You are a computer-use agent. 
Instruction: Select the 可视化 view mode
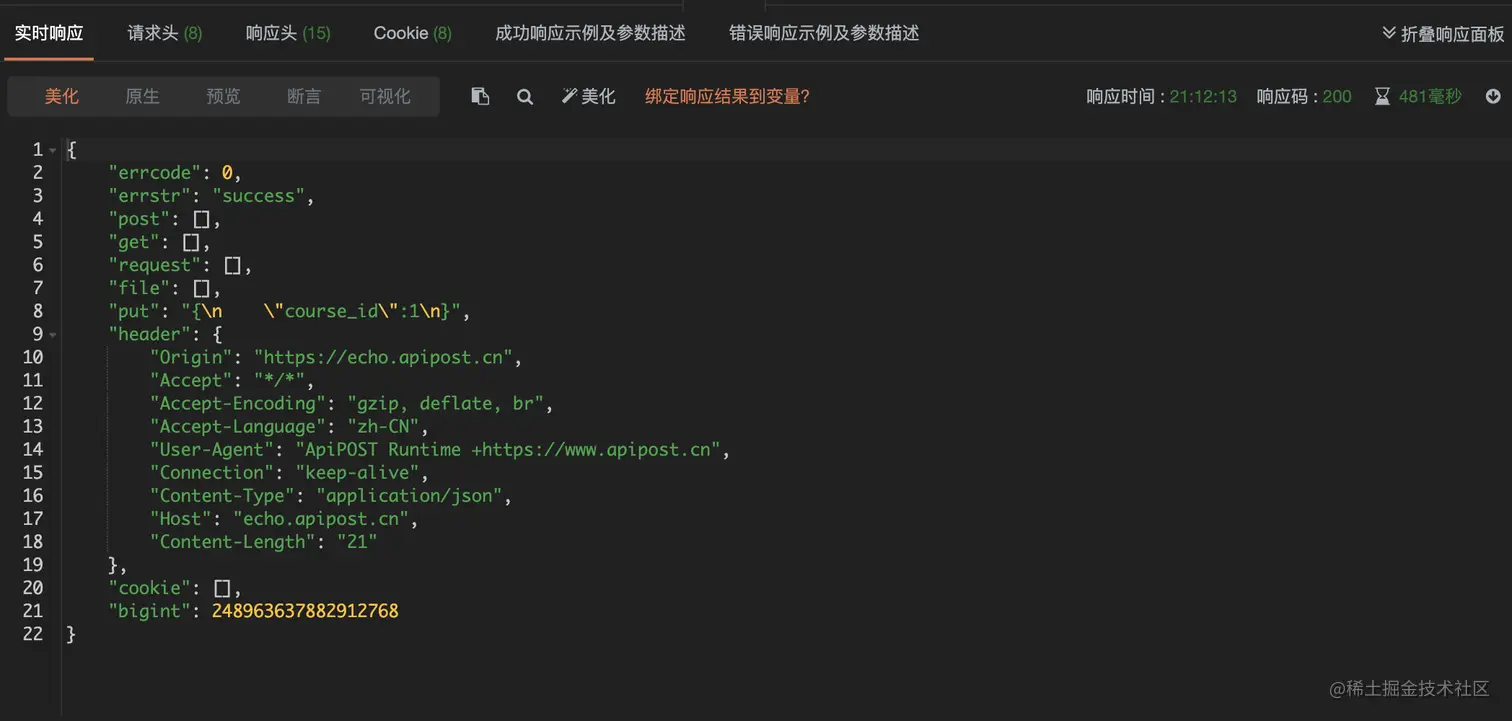(x=385, y=96)
